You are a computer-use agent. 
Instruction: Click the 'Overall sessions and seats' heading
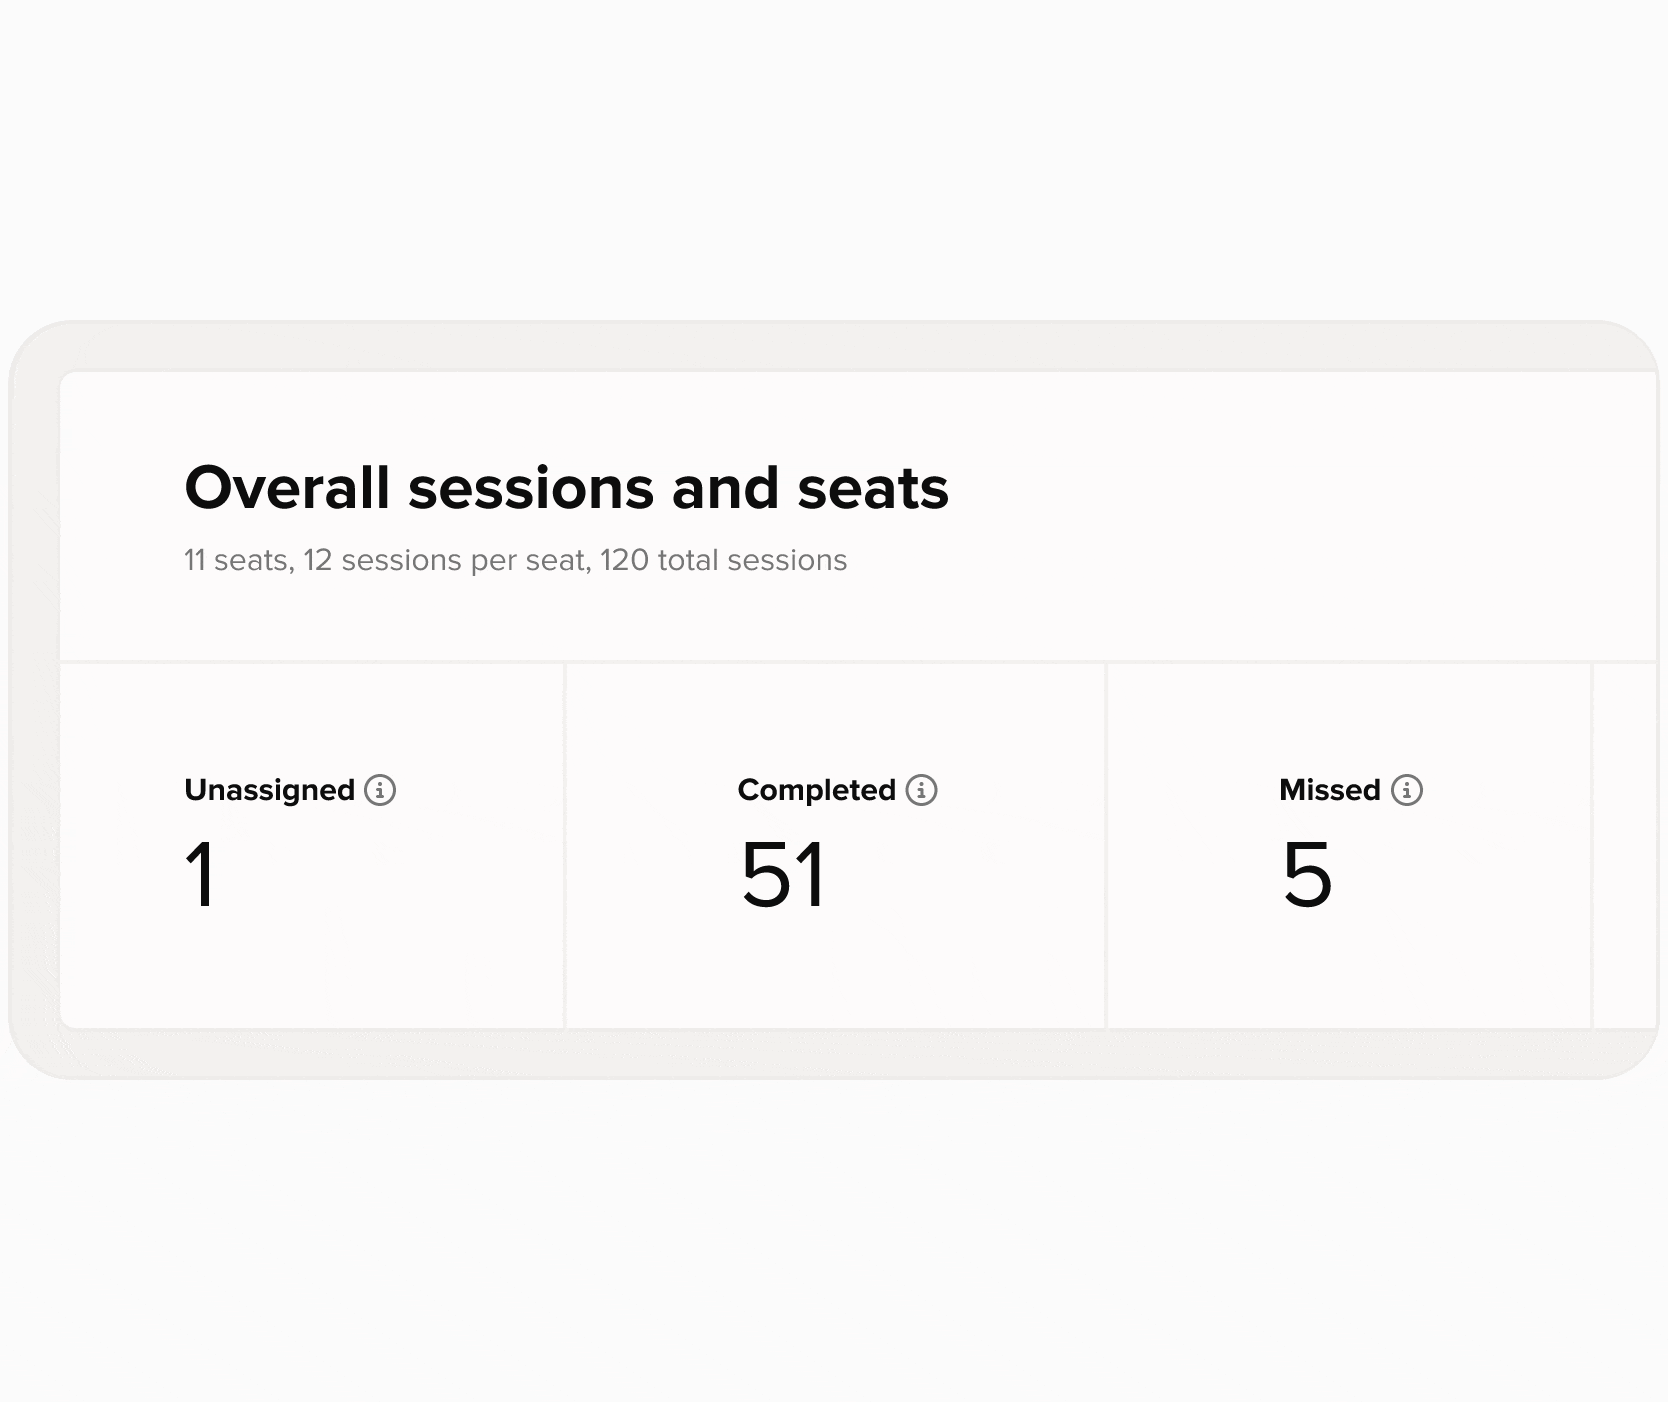[x=566, y=488]
